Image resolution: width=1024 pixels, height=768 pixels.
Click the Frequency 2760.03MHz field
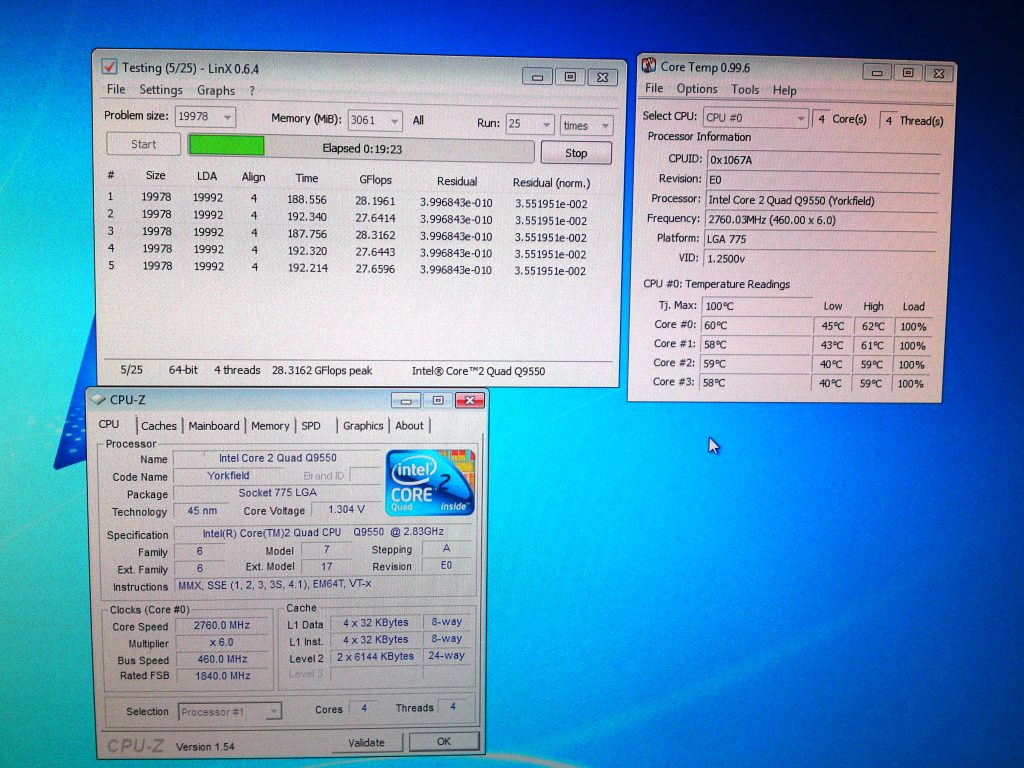tap(822, 220)
